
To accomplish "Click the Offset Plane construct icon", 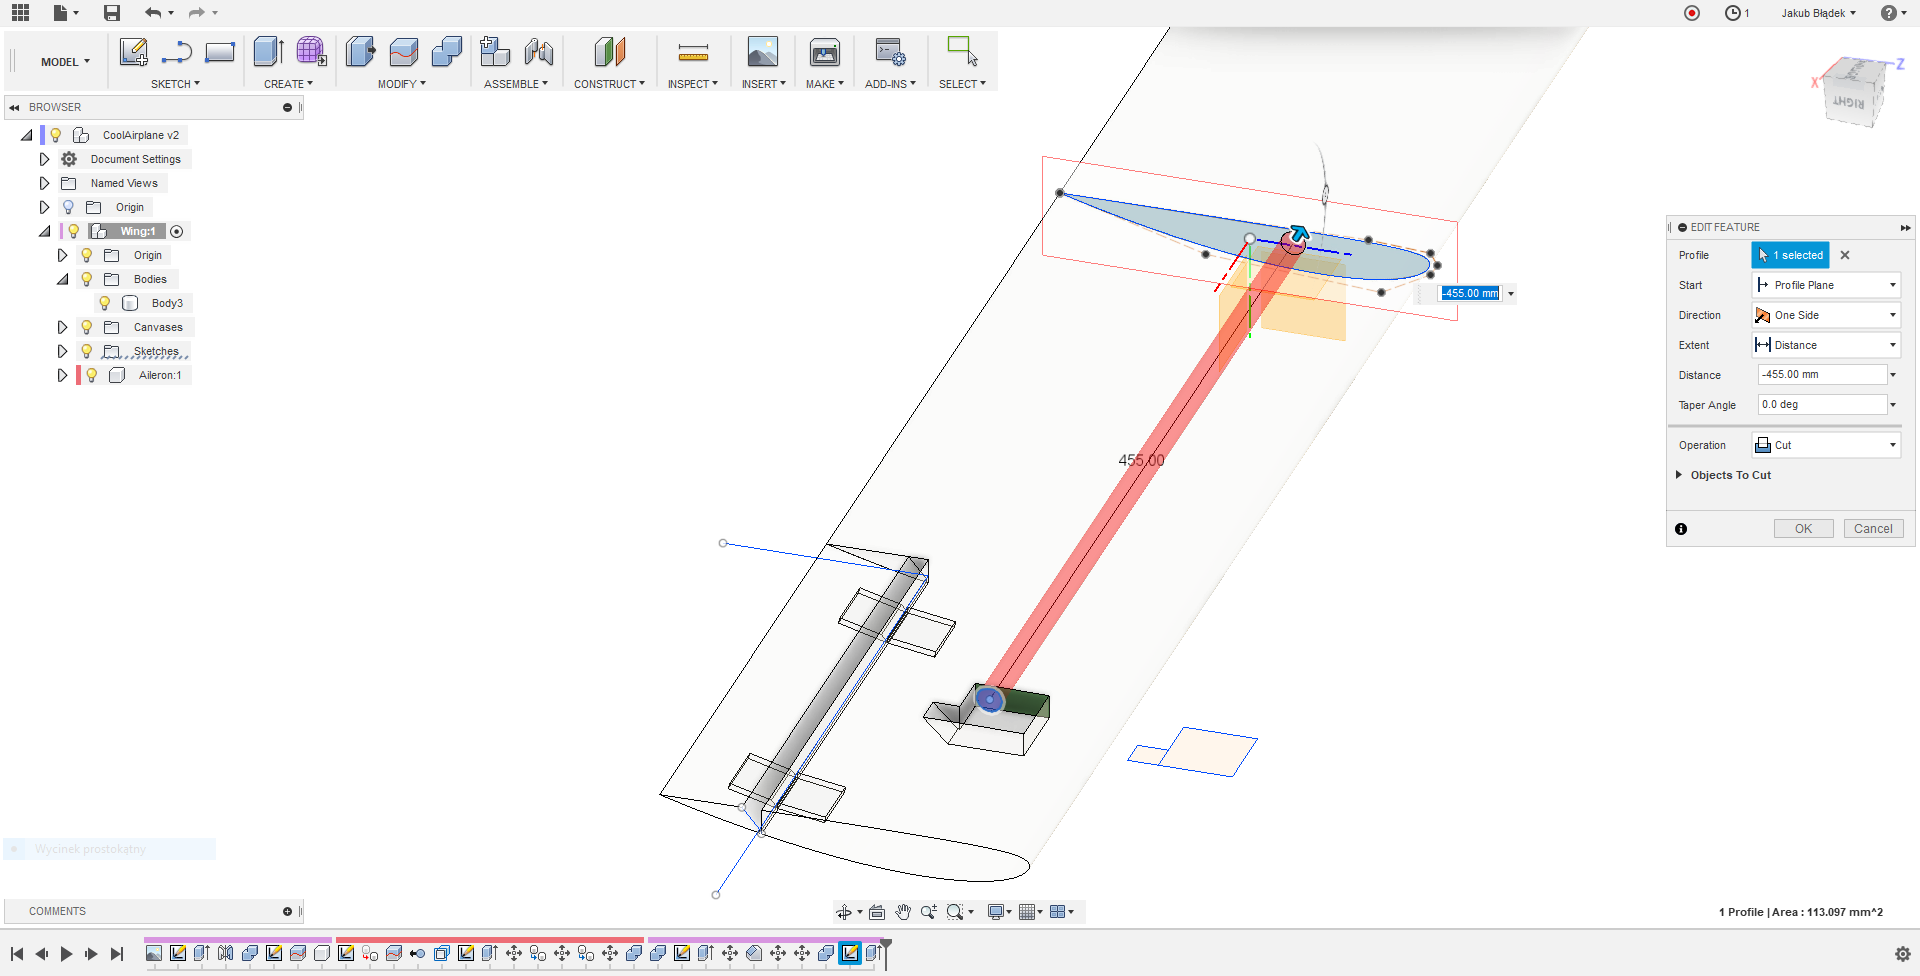I will pyautogui.click(x=609, y=52).
